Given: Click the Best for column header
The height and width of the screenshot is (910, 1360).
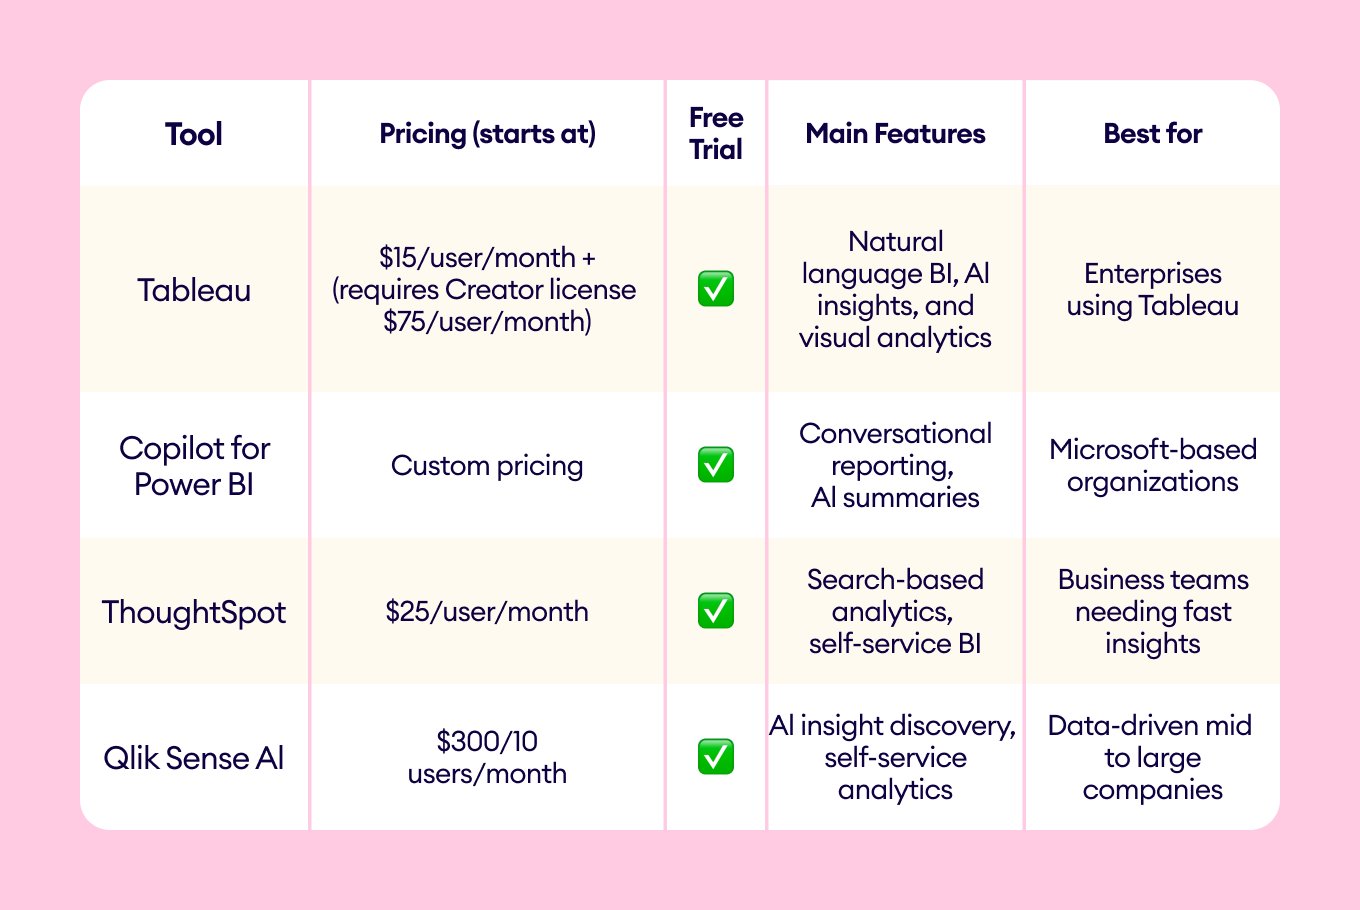Looking at the screenshot, I should click(x=1152, y=134).
